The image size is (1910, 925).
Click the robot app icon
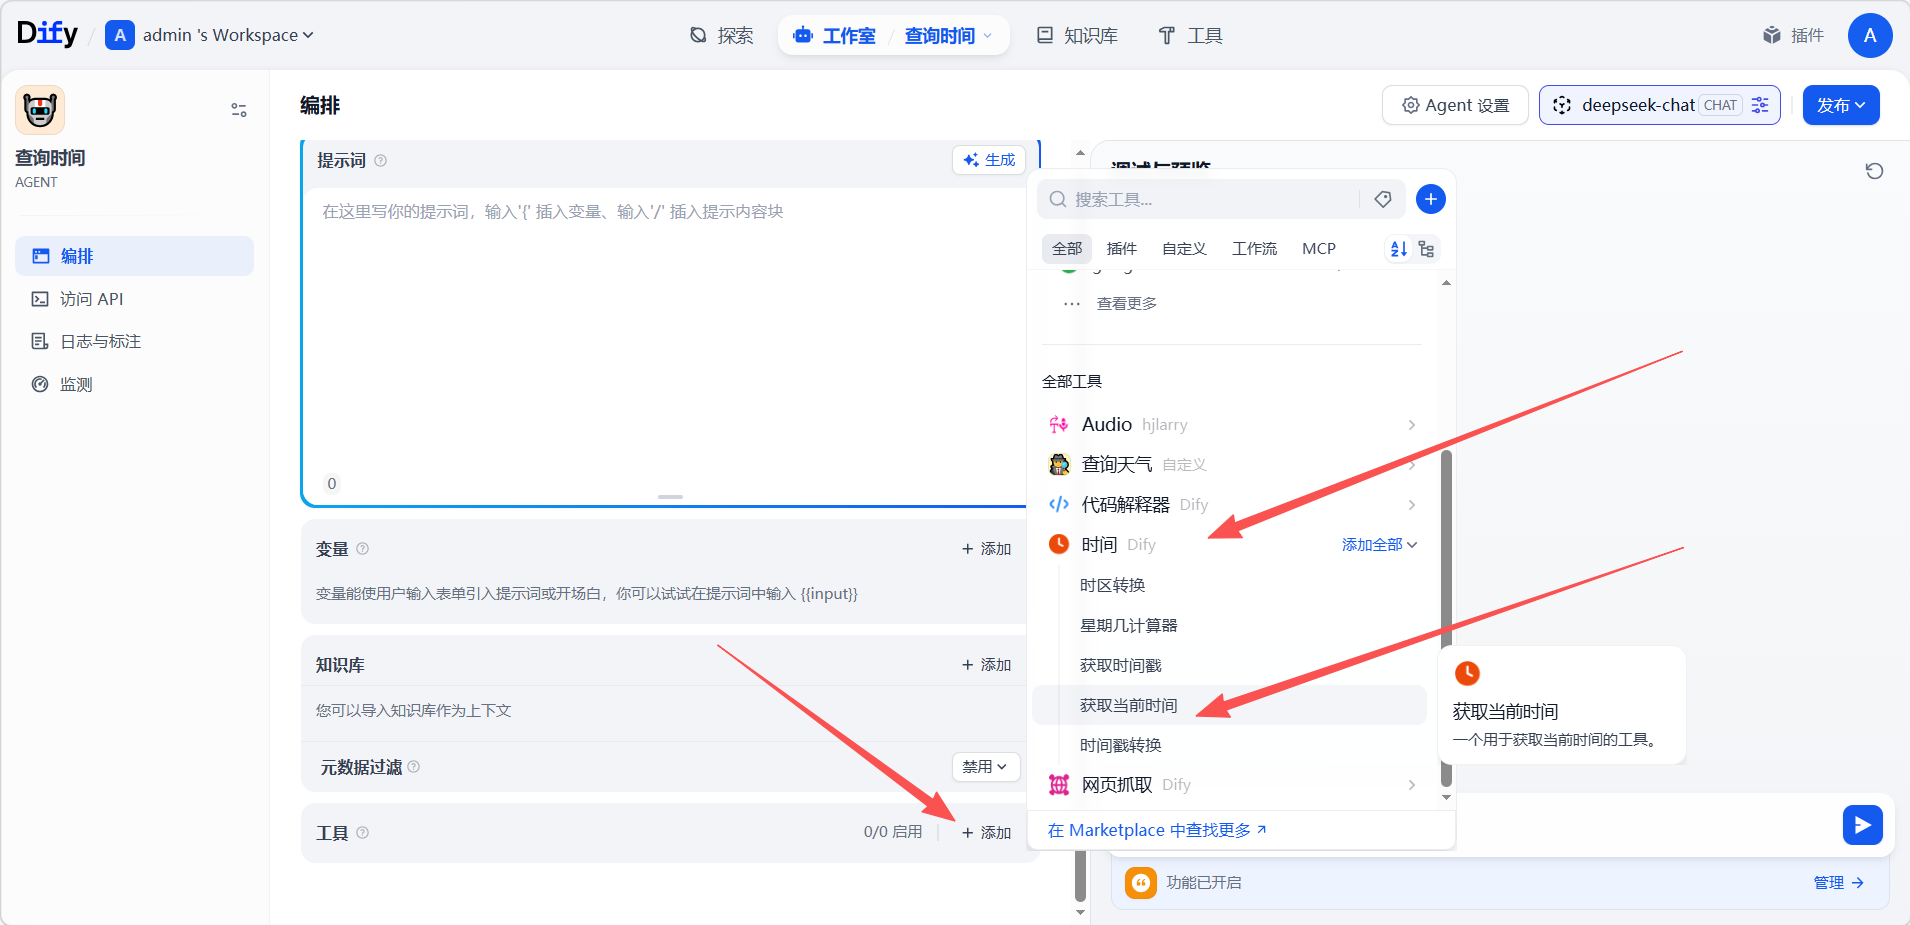pyautogui.click(x=40, y=110)
